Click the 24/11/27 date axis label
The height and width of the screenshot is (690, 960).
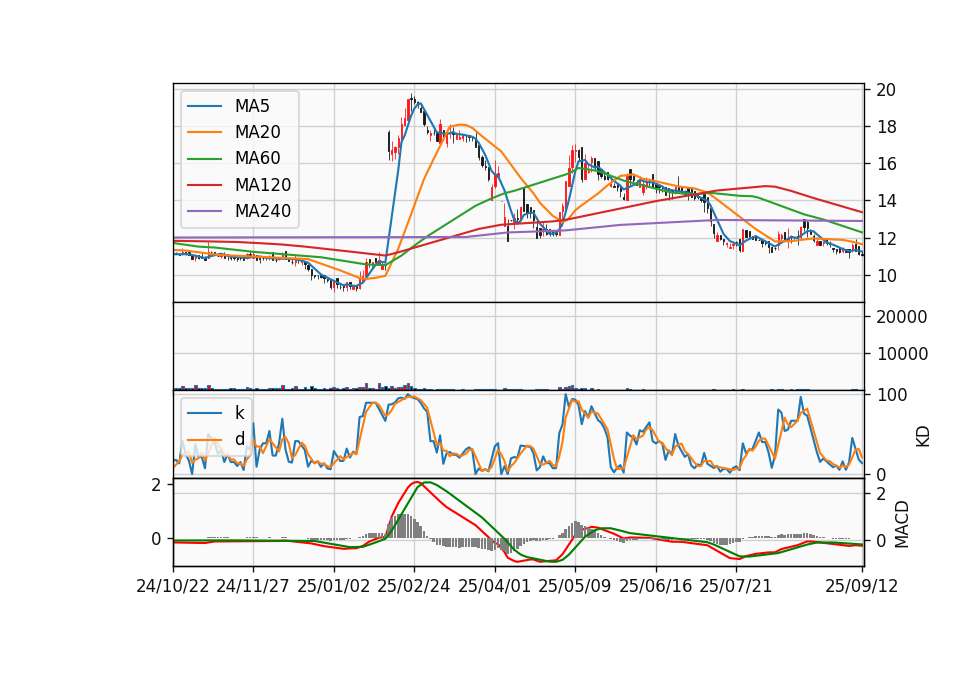pos(253,586)
